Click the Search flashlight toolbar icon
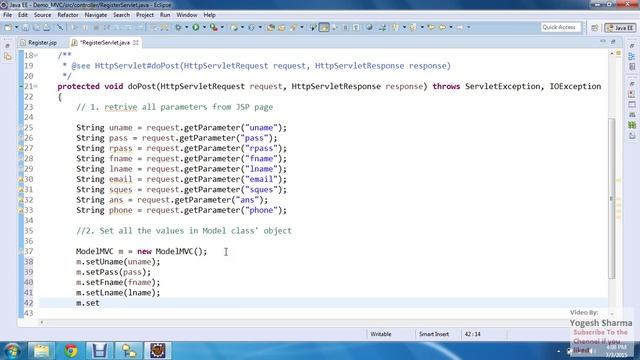 coord(293,27)
